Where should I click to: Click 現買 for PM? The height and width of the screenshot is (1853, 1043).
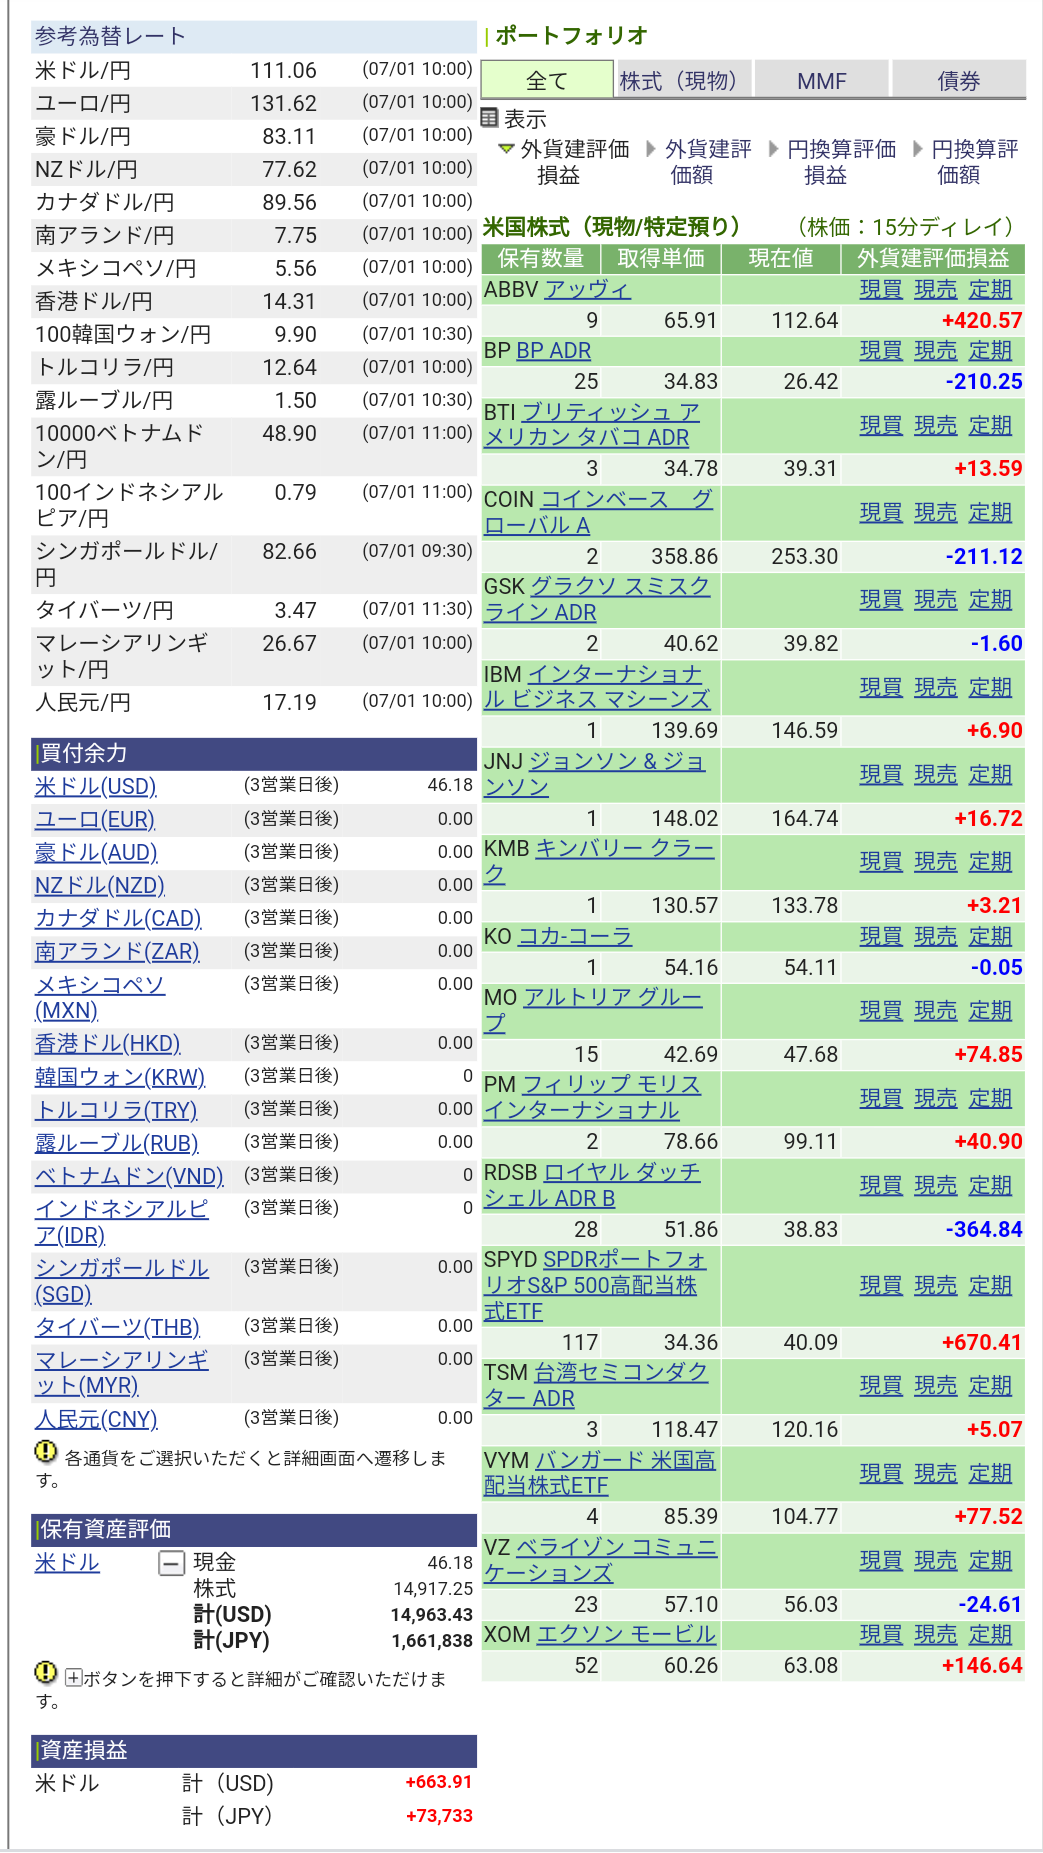point(881,1099)
